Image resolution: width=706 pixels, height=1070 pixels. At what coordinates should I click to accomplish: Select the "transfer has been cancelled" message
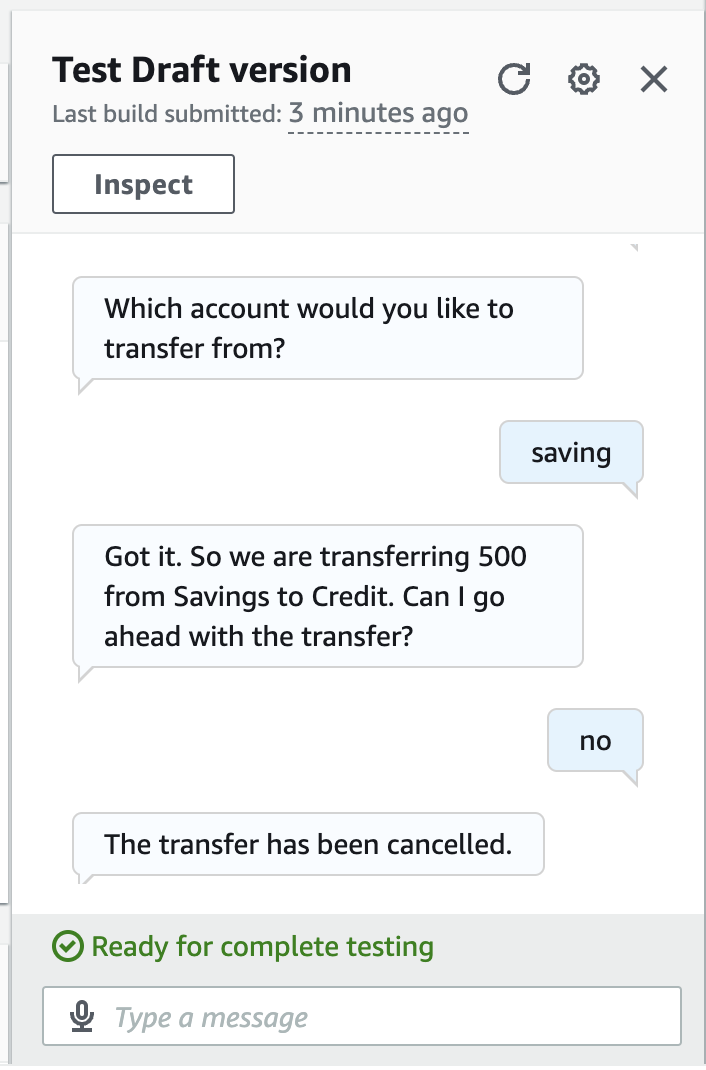(308, 844)
